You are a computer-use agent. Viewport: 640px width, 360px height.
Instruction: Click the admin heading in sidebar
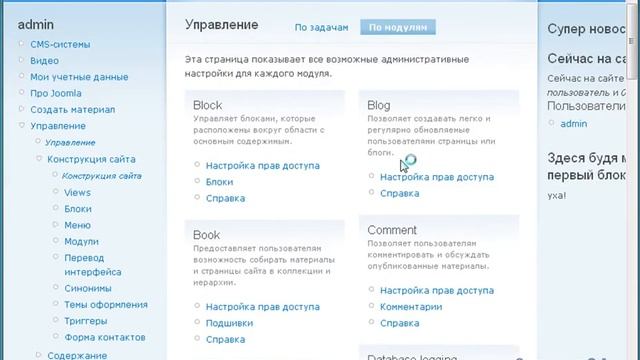pyautogui.click(x=36, y=25)
